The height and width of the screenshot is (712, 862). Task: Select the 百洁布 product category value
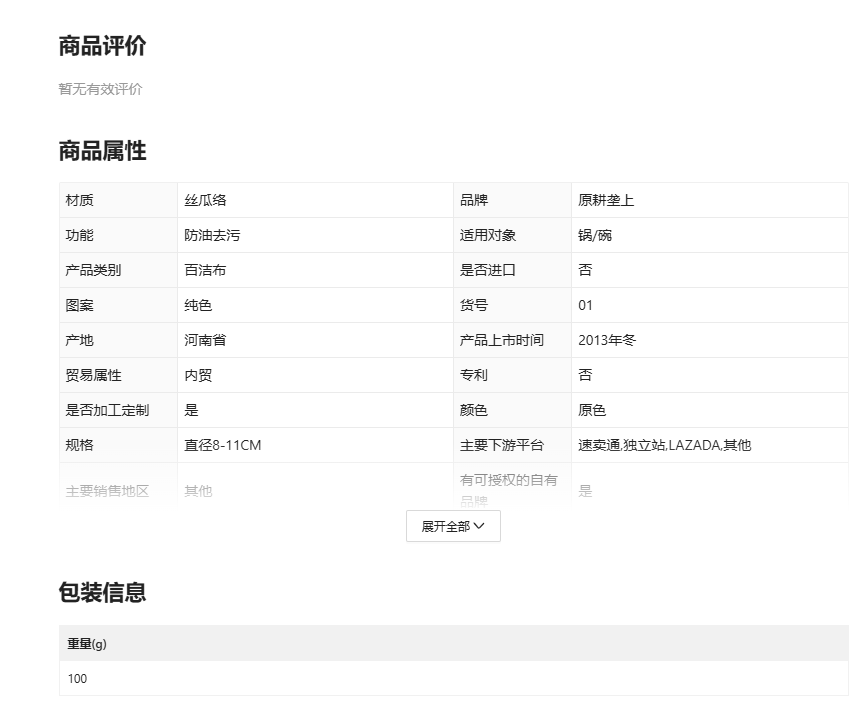click(x=205, y=270)
